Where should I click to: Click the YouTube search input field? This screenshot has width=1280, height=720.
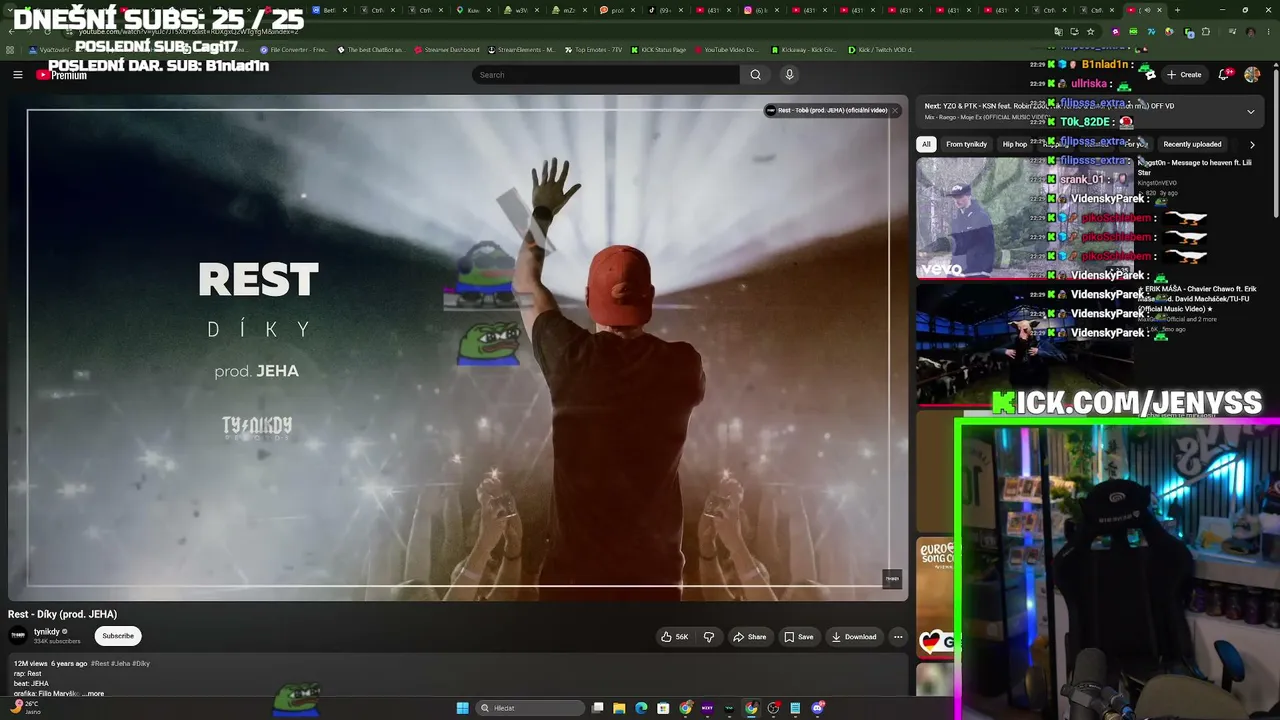click(606, 75)
